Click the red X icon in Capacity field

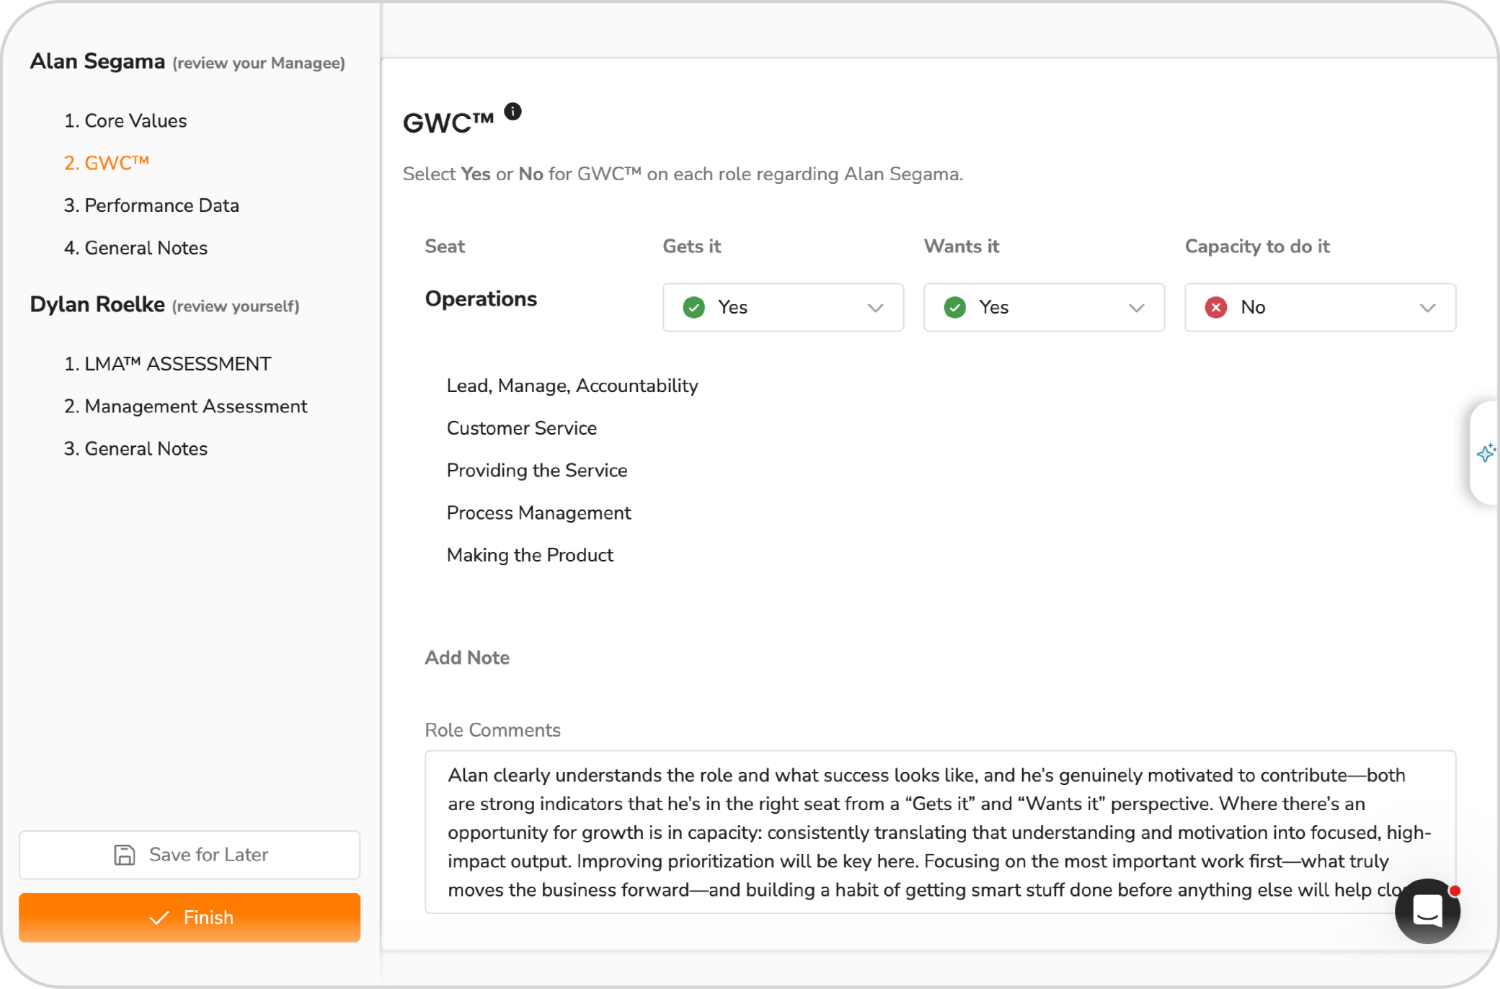1216,307
